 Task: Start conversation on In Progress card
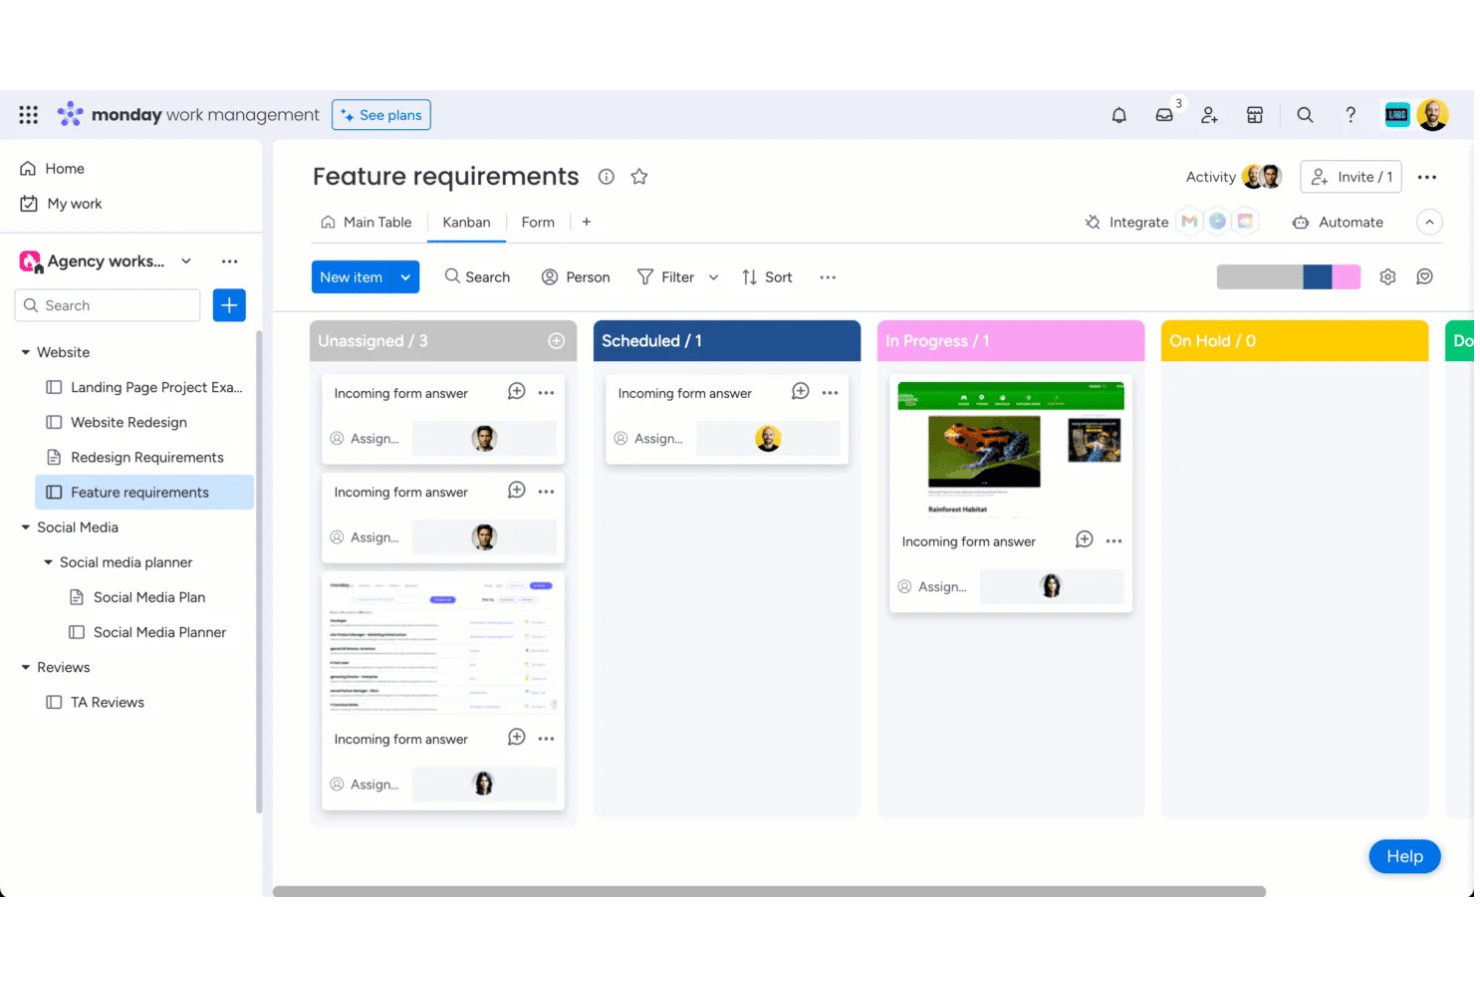(1084, 540)
